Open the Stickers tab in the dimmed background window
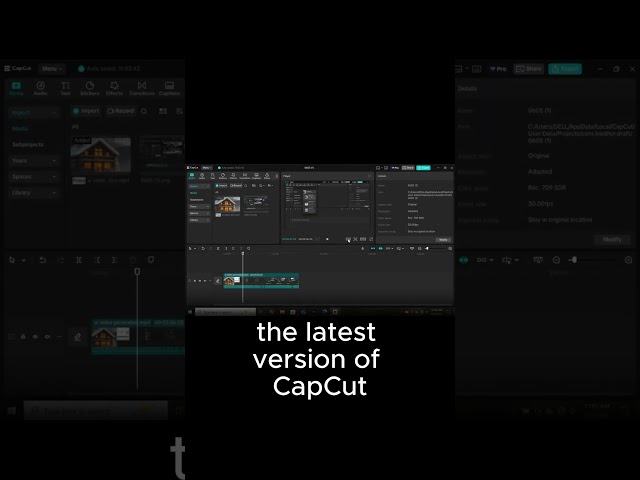The image size is (640, 480). pyautogui.click(x=90, y=88)
